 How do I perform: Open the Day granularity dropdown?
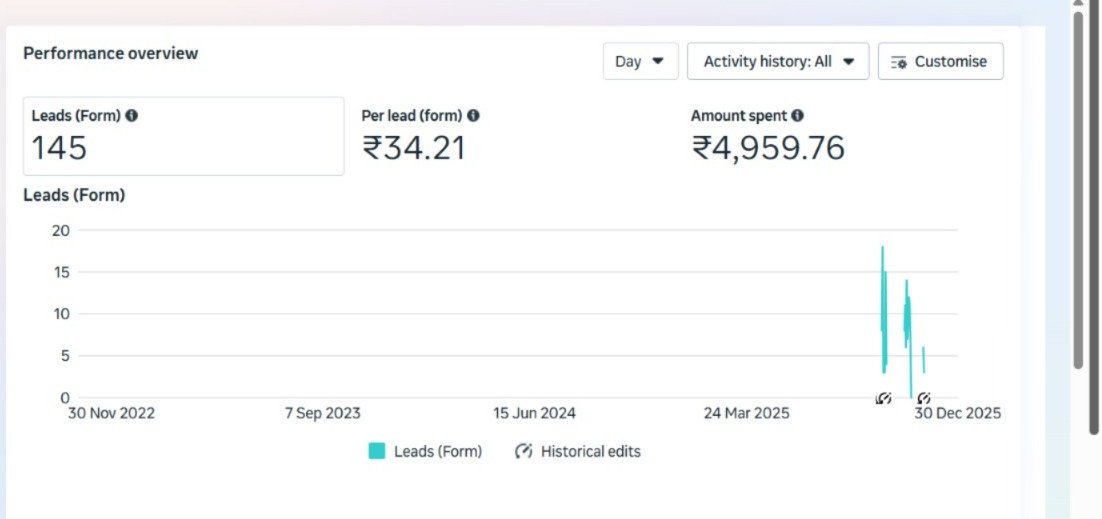pyautogui.click(x=640, y=61)
